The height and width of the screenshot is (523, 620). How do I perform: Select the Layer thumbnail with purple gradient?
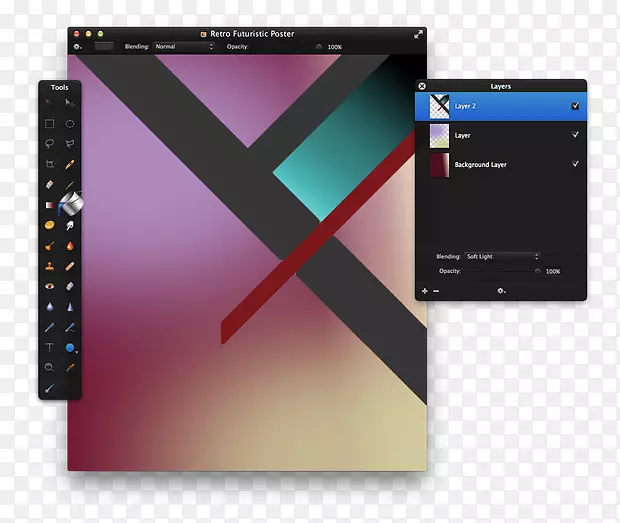(439, 136)
